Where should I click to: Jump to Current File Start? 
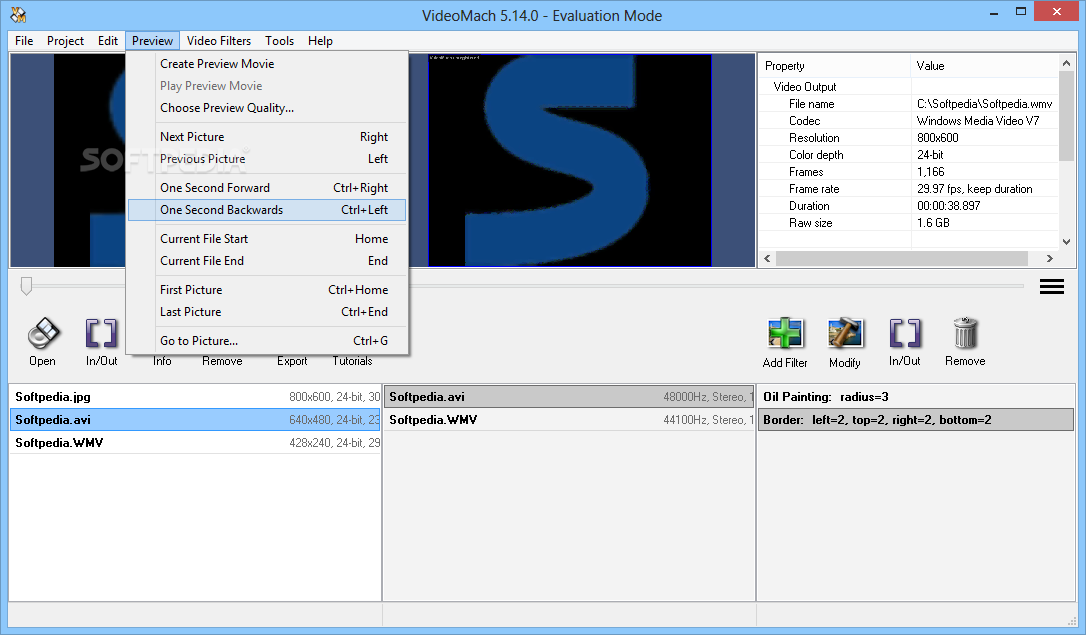point(267,239)
